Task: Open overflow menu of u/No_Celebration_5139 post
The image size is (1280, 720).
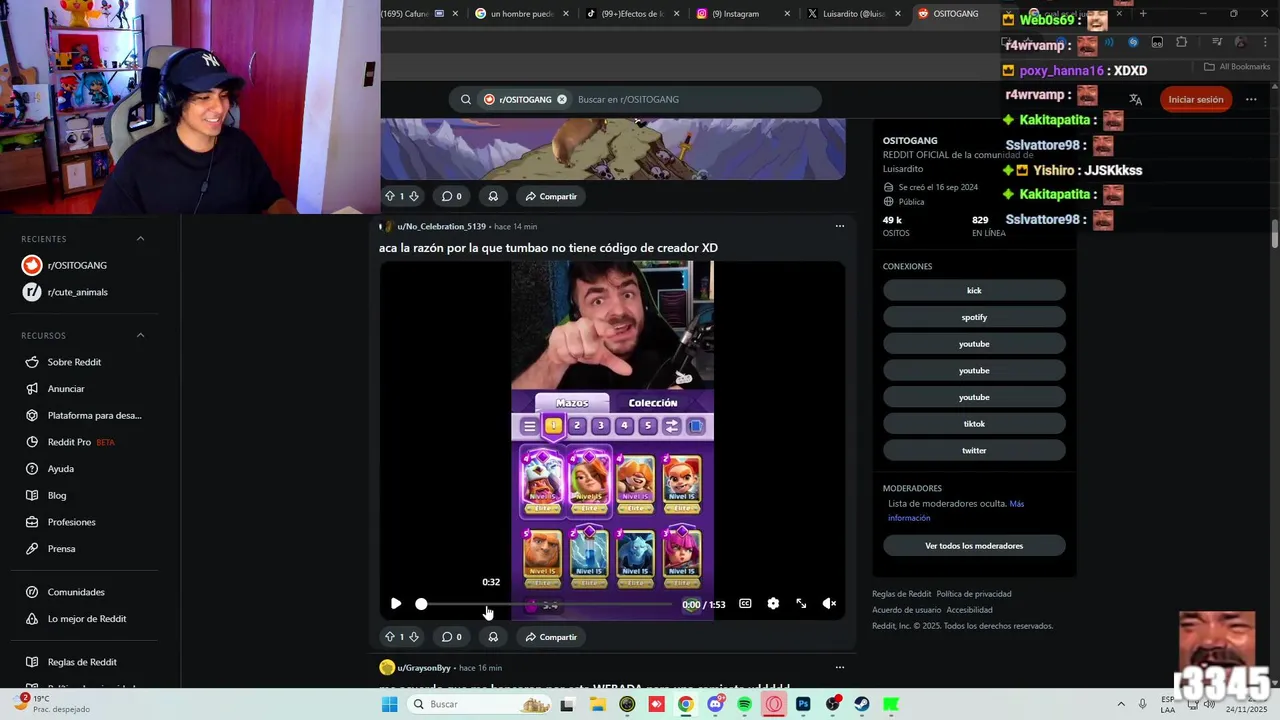Action: (840, 226)
